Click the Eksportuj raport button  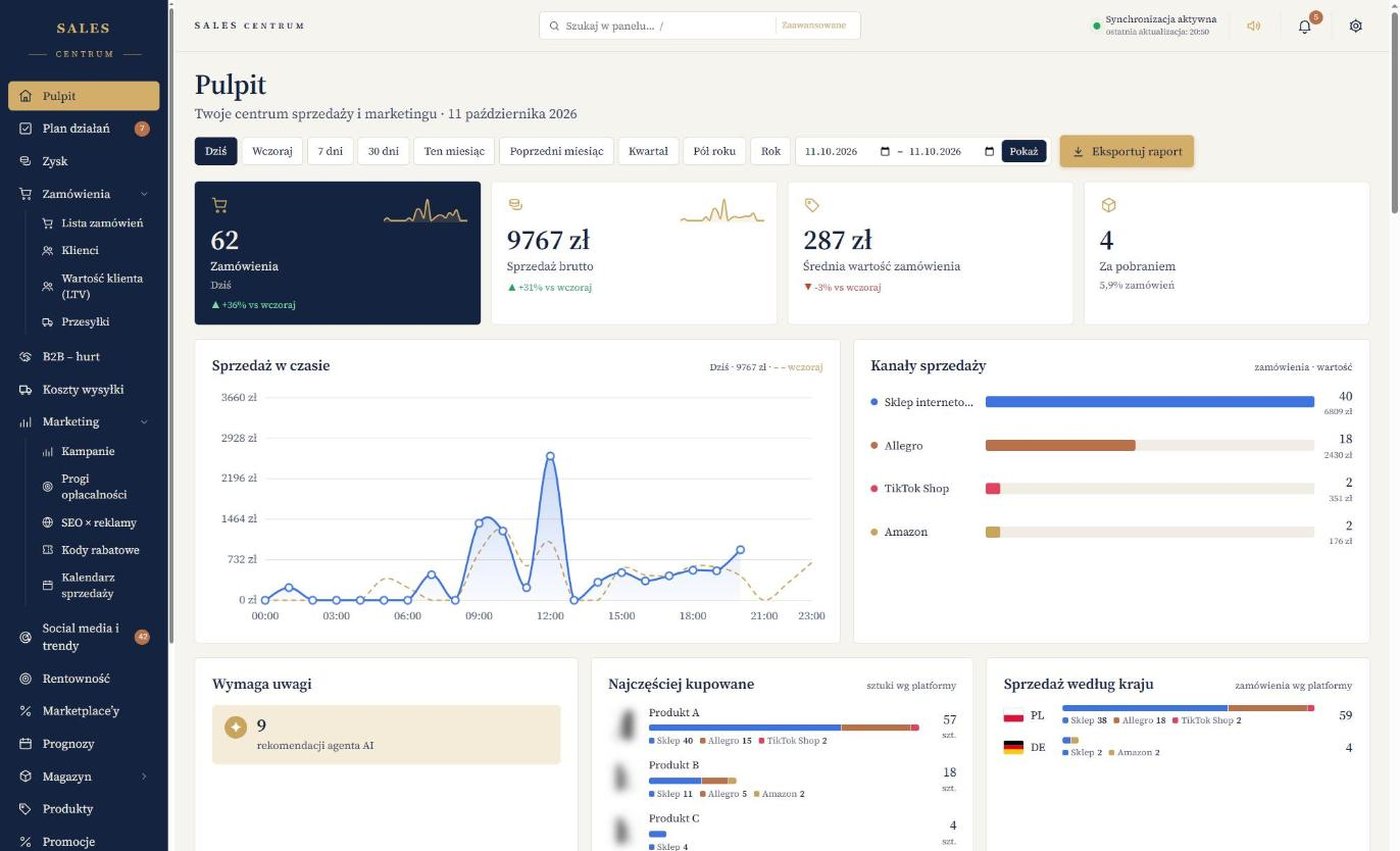[1127, 152]
